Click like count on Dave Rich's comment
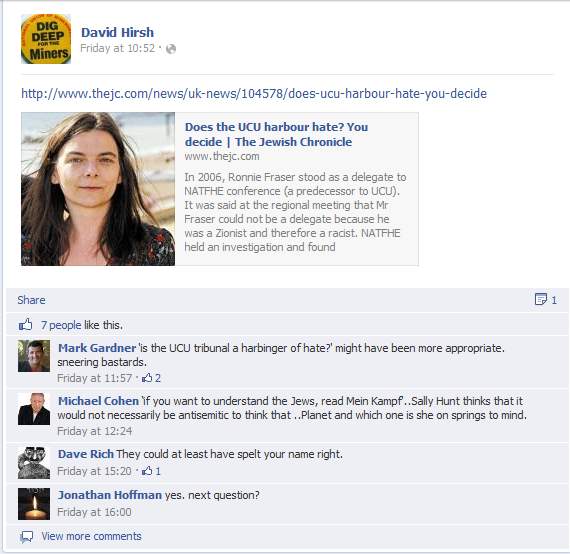570x554 pixels. tap(151, 471)
